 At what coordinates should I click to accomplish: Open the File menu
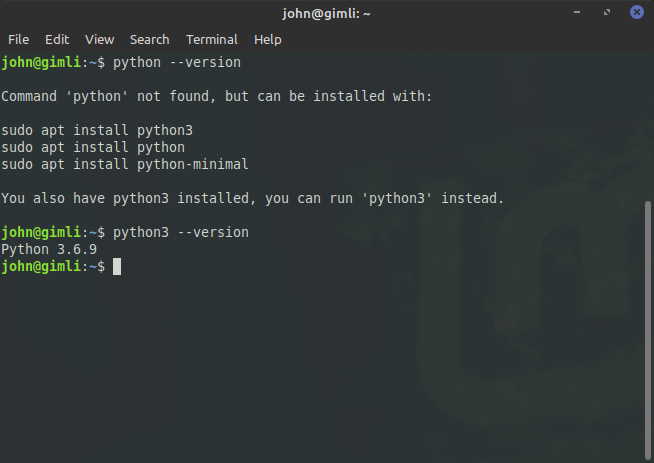coord(18,40)
